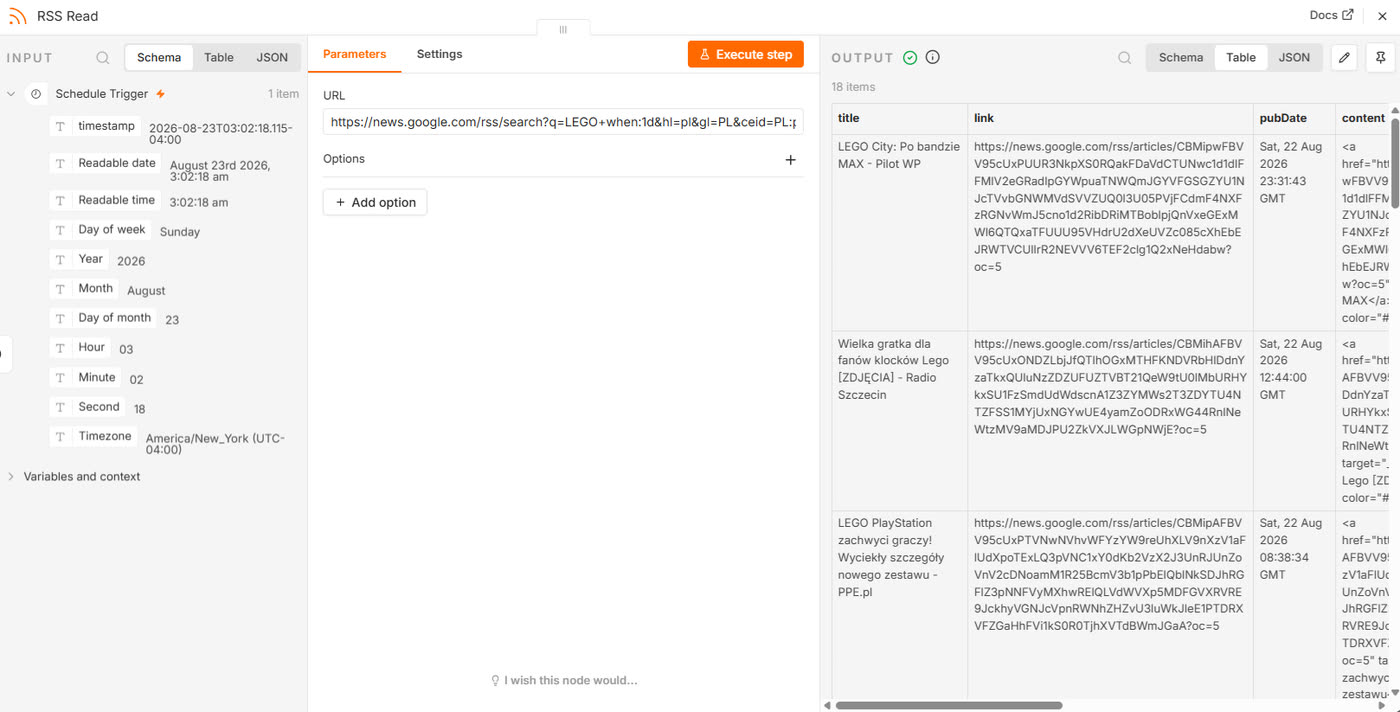Click the Schedule Trigger clock icon
Image resolution: width=1400 pixels, height=712 pixels.
[x=36, y=94]
